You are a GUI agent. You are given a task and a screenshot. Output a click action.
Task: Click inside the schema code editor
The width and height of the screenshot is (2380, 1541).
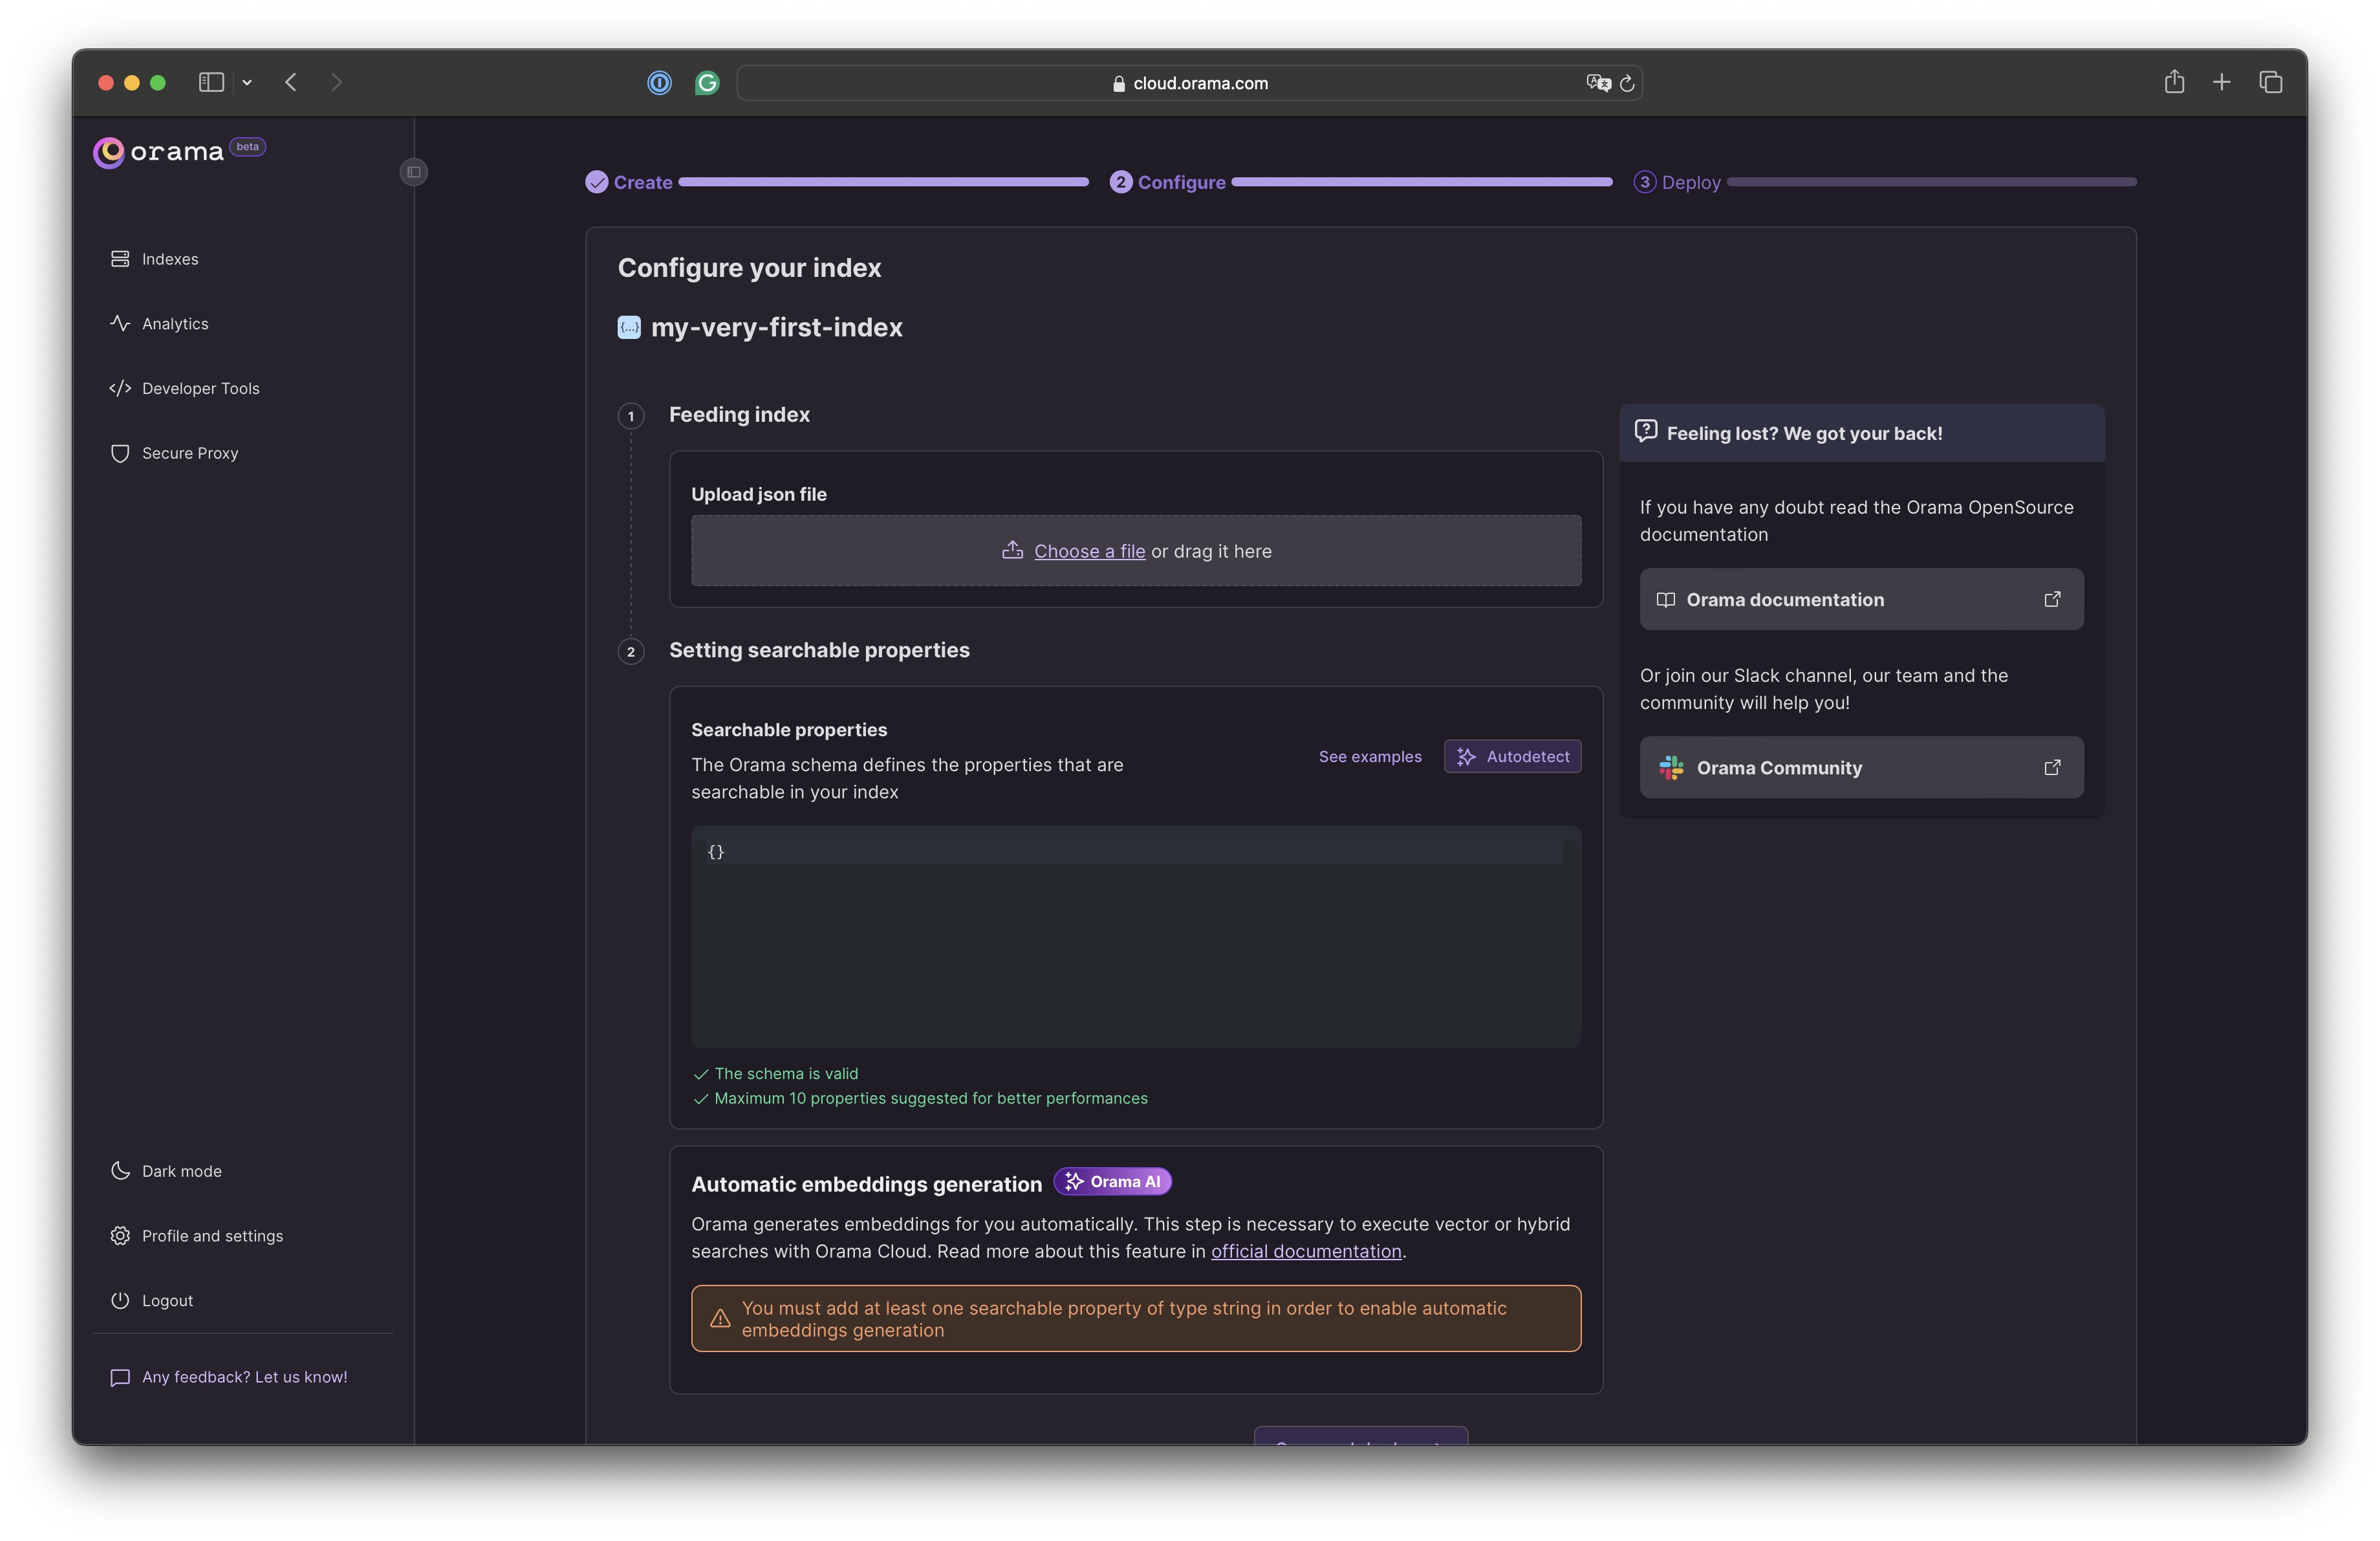[x=1135, y=937]
